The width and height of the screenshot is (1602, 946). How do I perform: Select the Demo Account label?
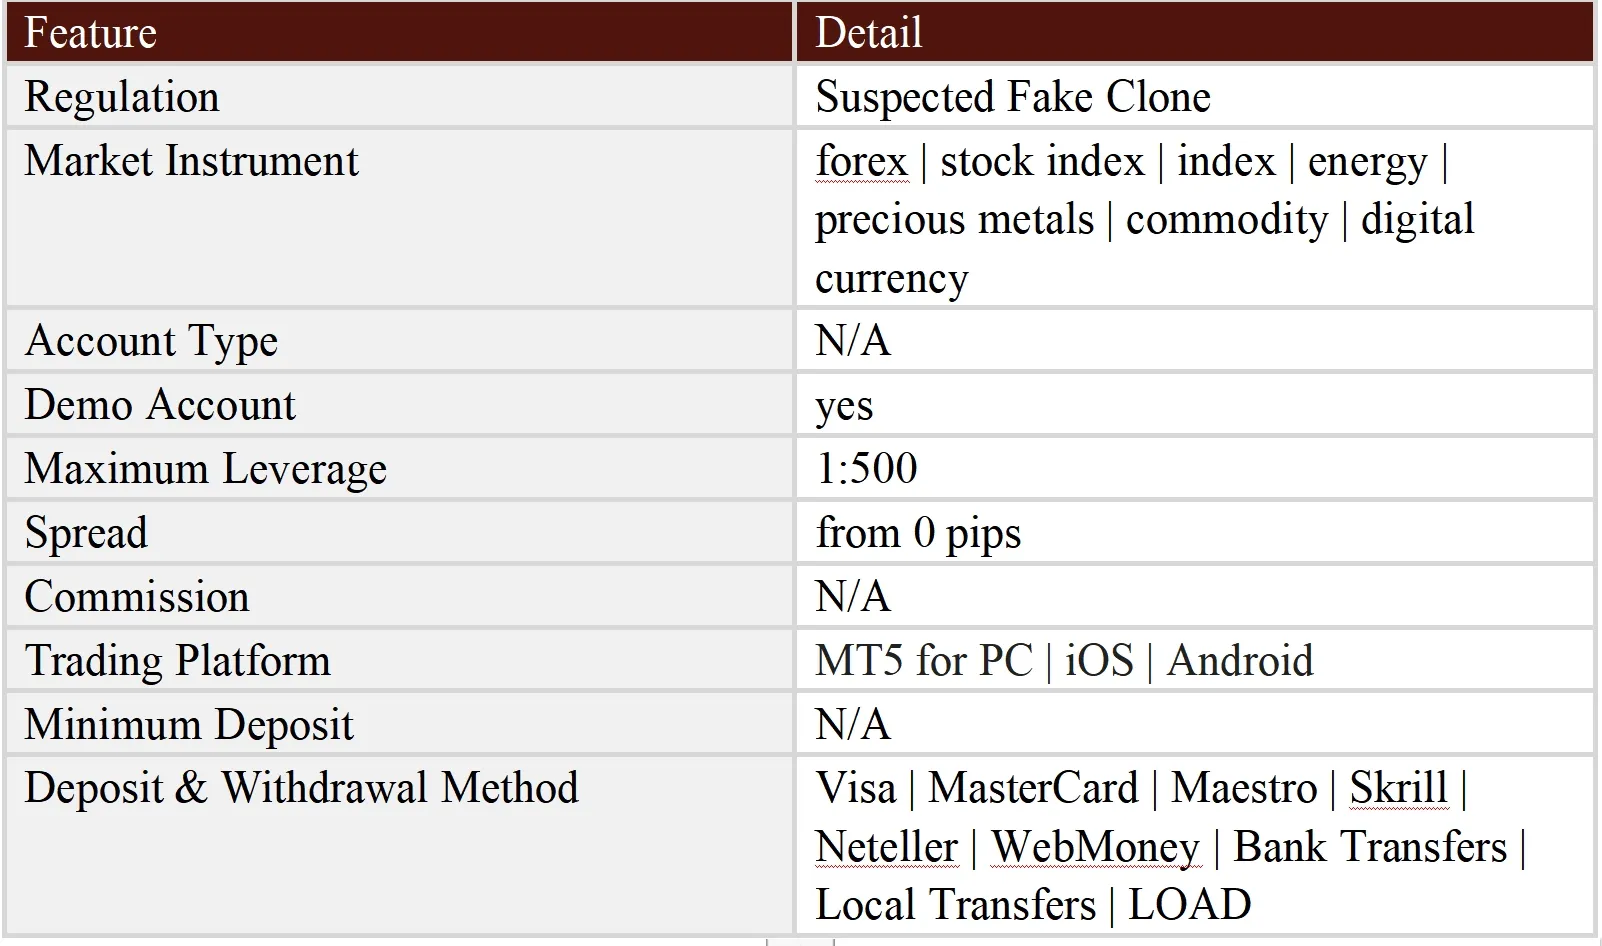[160, 405]
